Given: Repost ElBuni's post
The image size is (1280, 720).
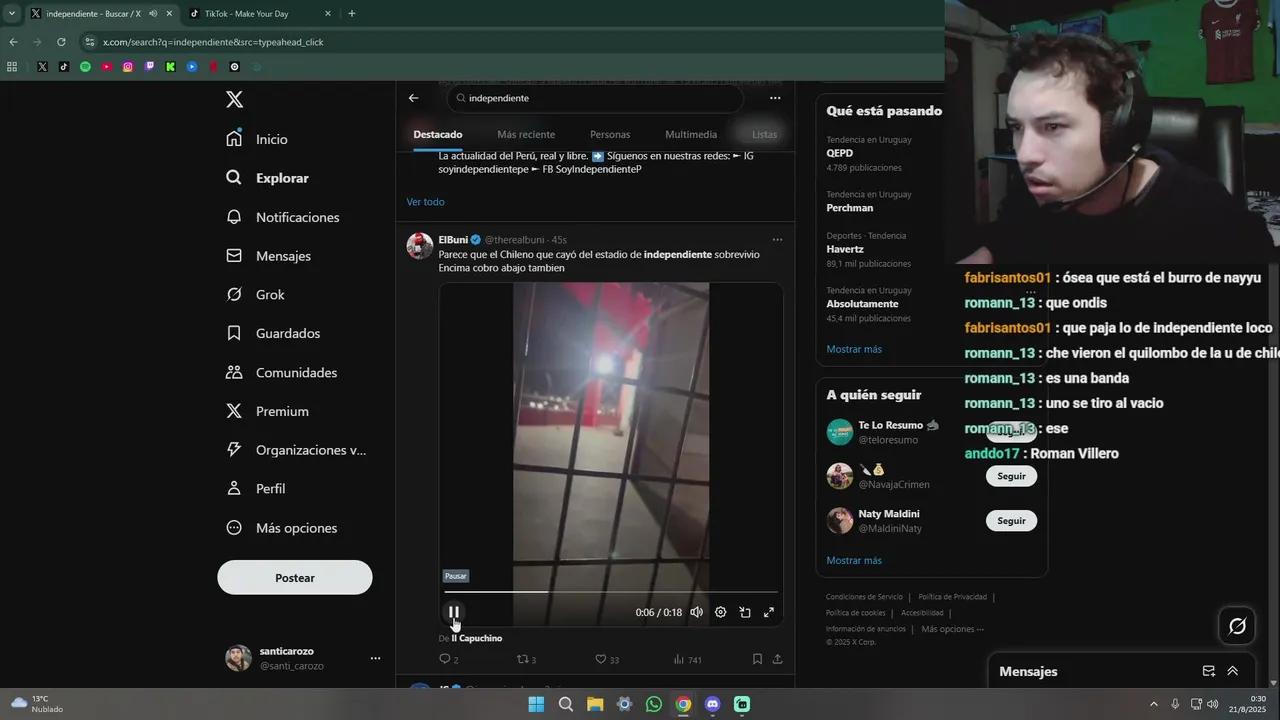Looking at the screenshot, I should 526,659.
